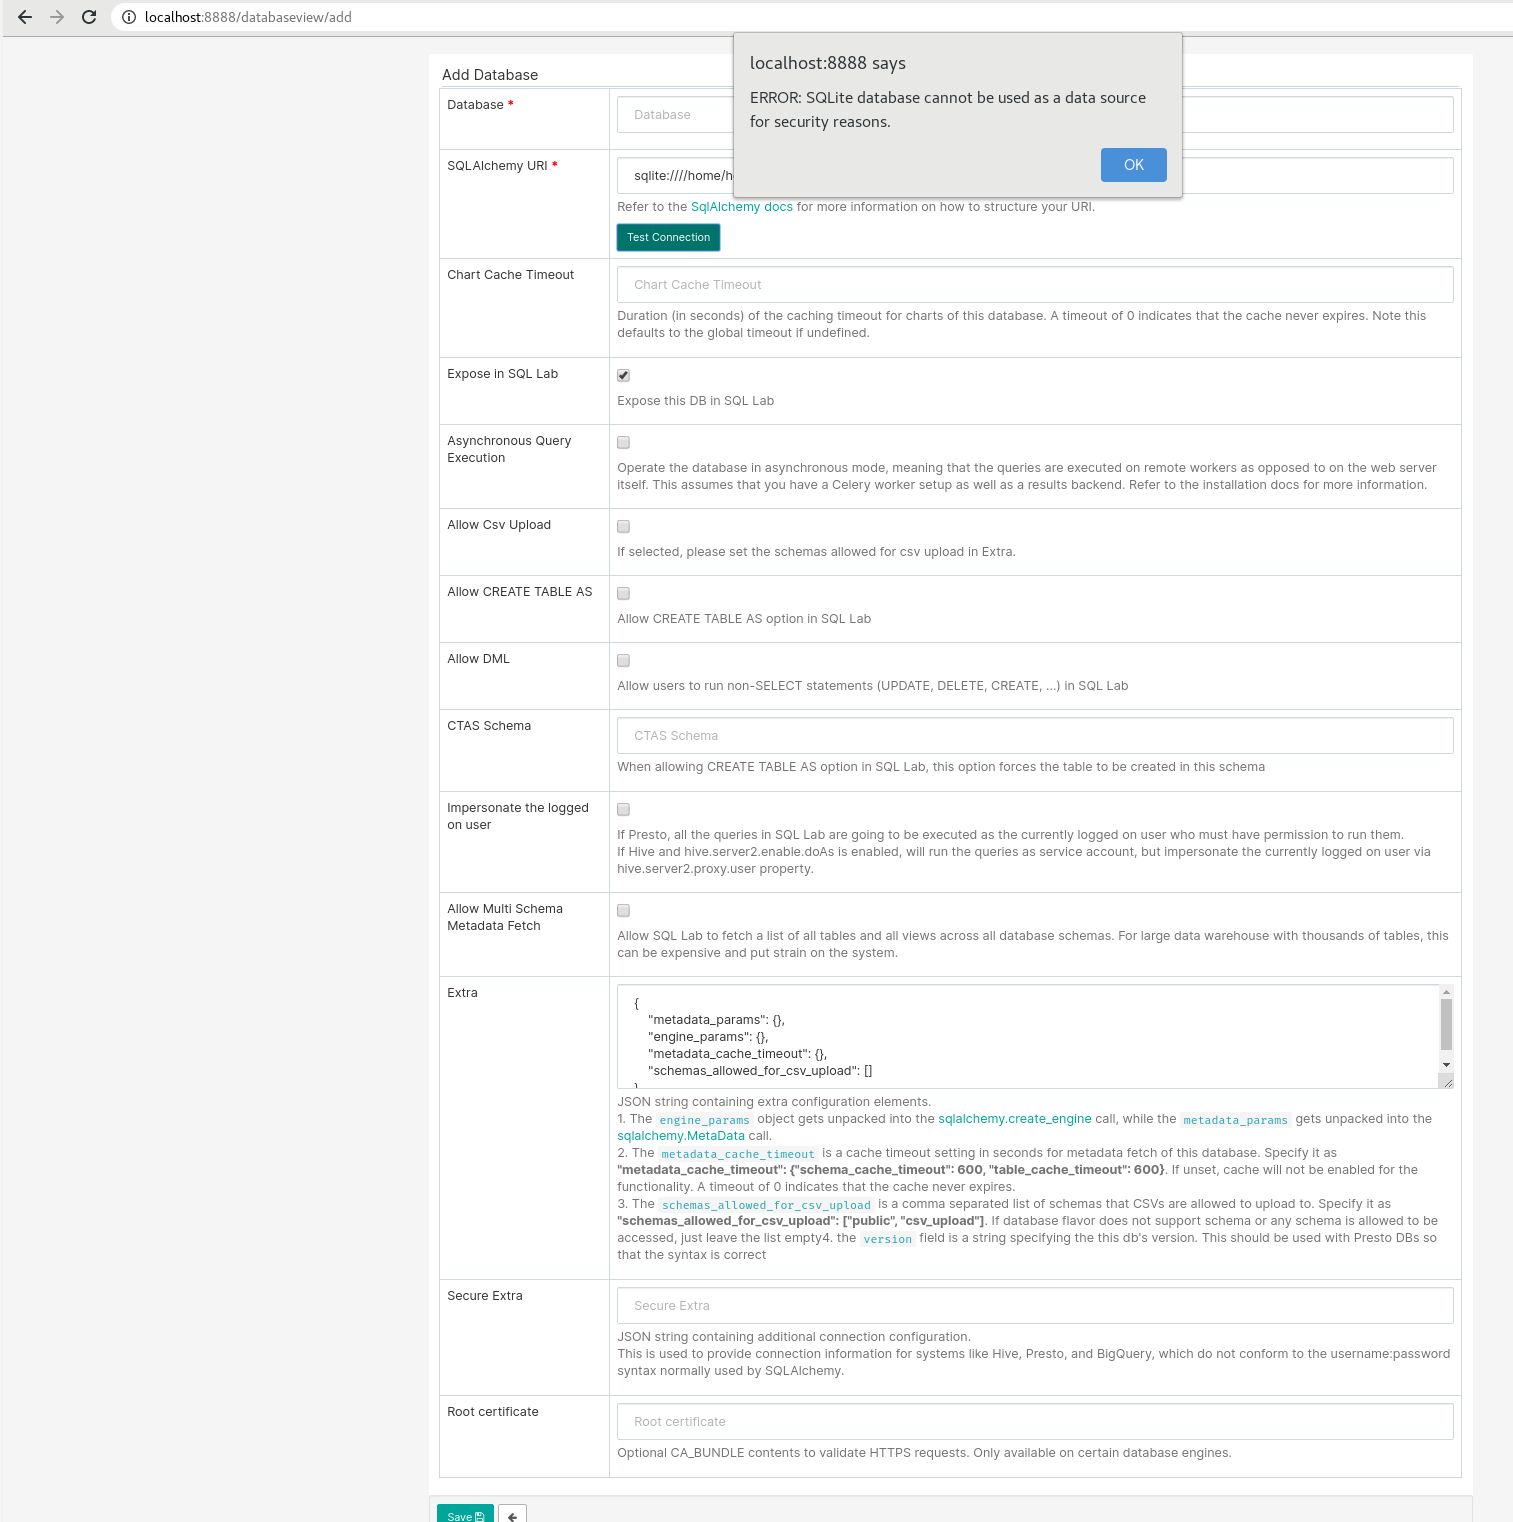Click the Extra textarea scrollbar up arrow
Image resolution: width=1513 pixels, height=1522 pixels.
[x=1446, y=992]
